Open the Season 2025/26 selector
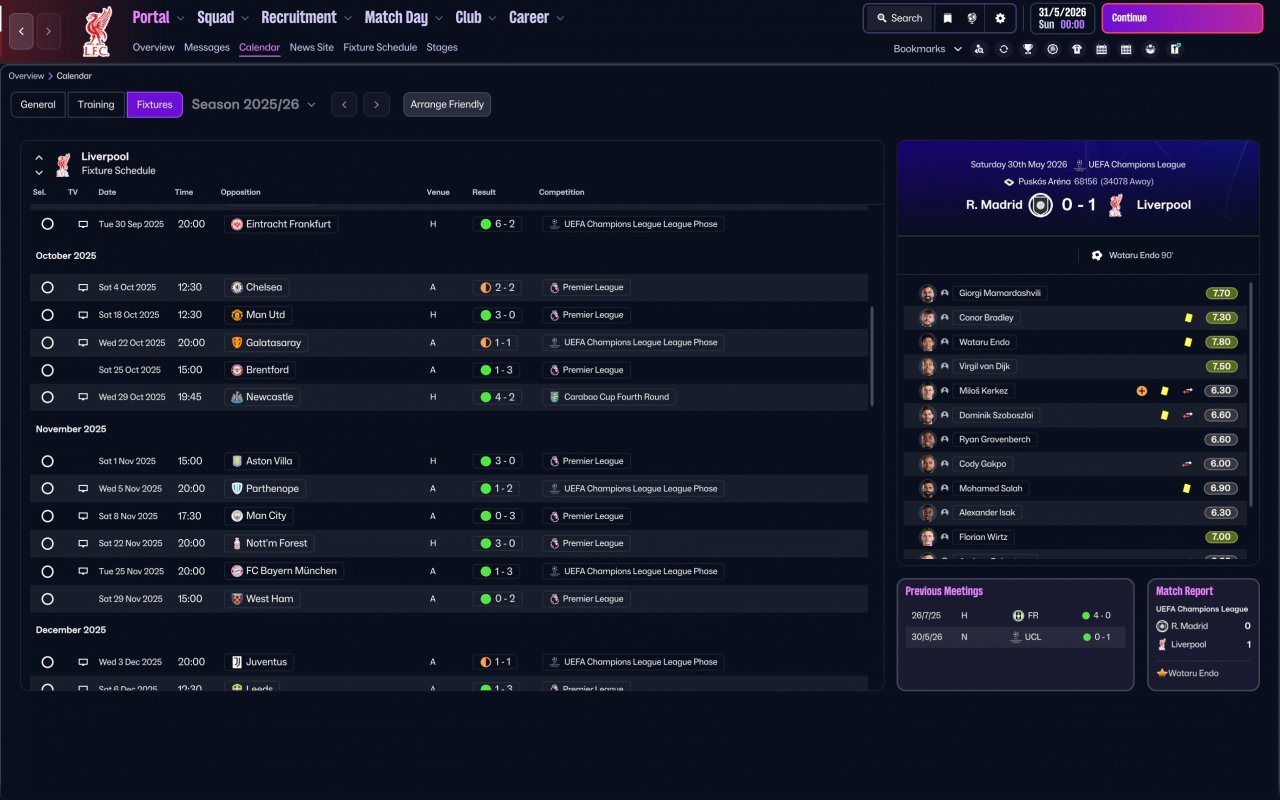Viewport: 1280px width, 800px height. 254,105
